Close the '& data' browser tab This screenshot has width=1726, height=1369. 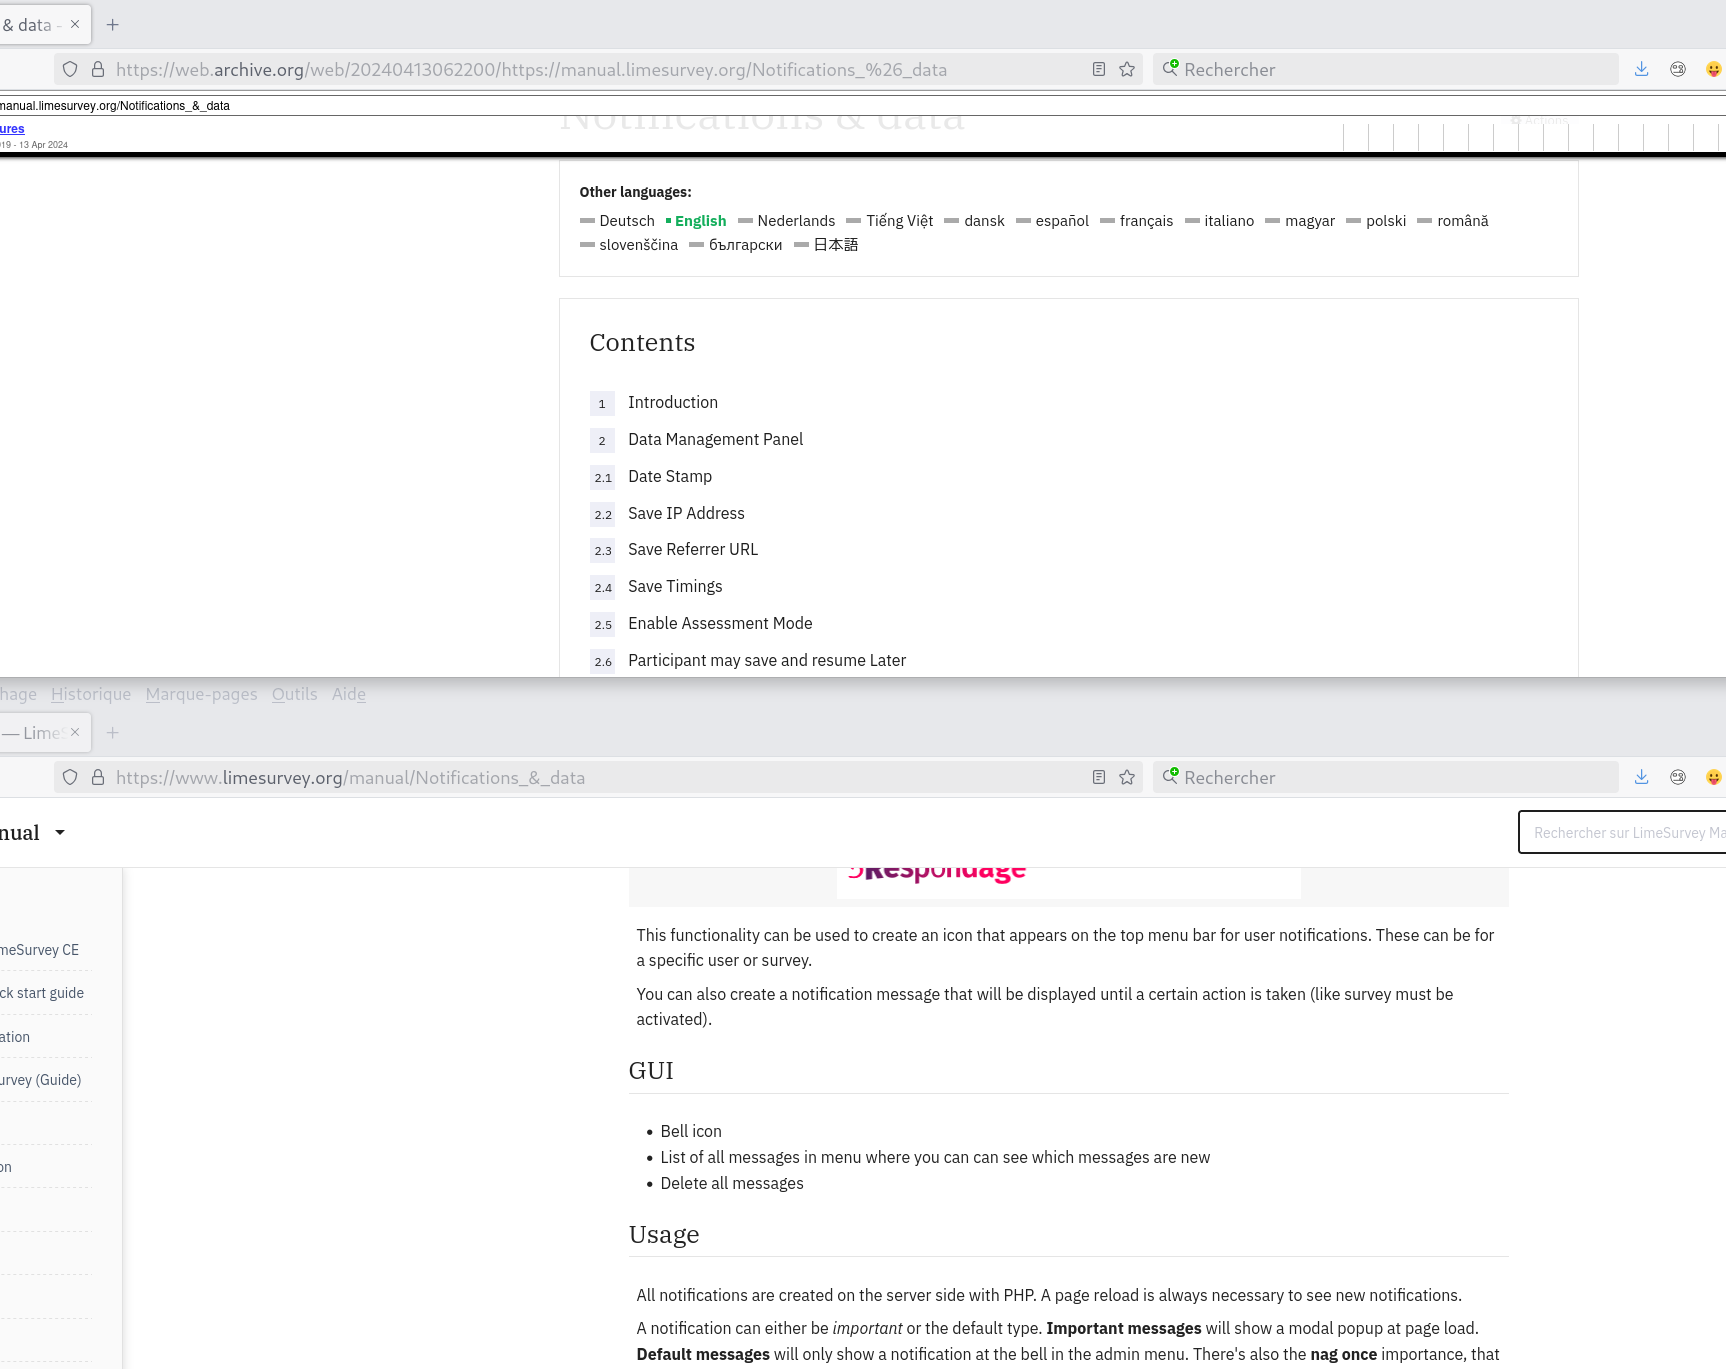pyautogui.click(x=75, y=24)
